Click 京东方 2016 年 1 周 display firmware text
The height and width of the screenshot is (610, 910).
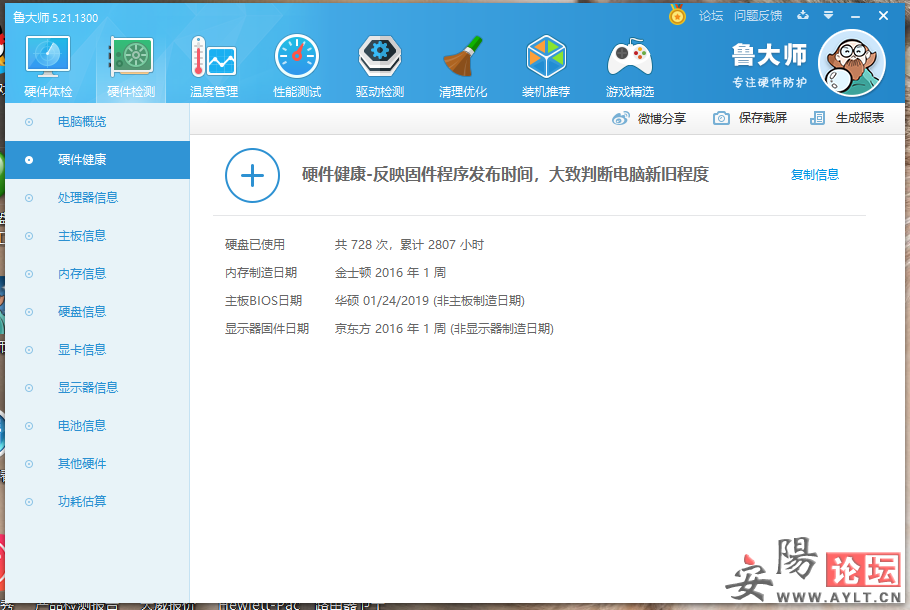444,329
